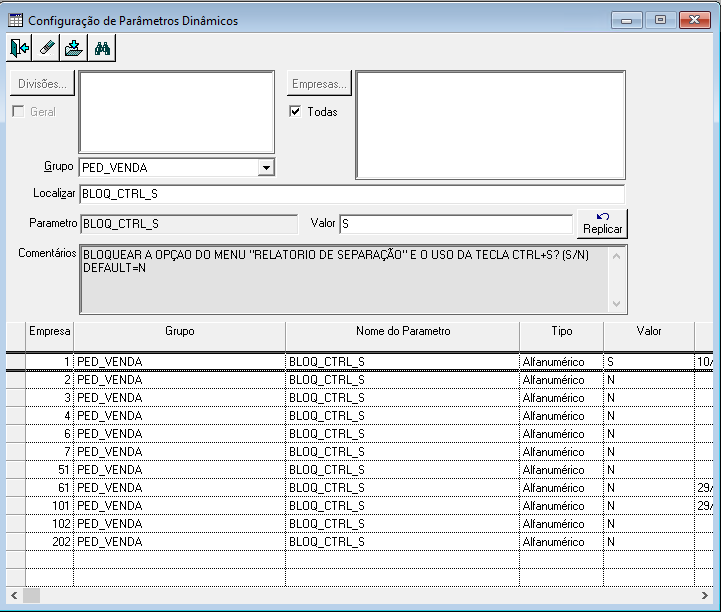Click Empresa cell with value 51

[x=50, y=469]
